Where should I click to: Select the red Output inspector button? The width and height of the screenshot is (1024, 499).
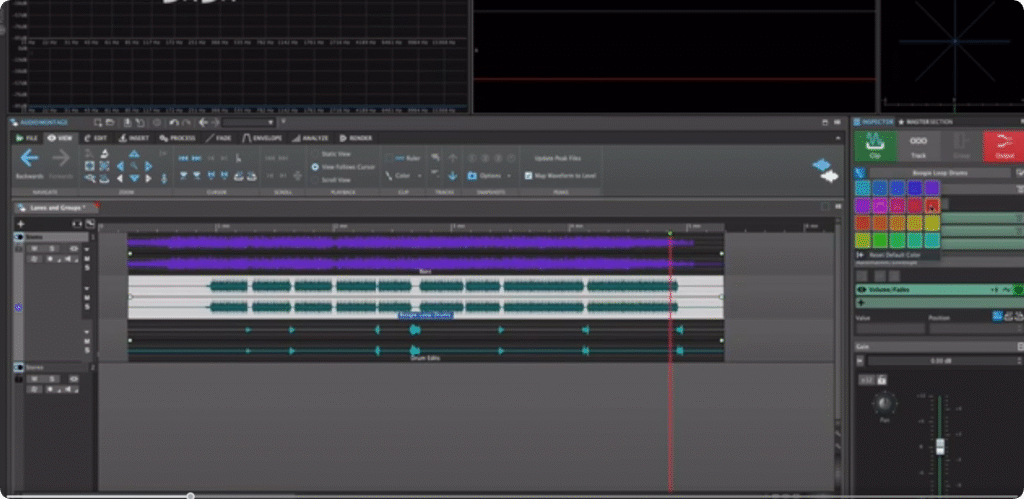[x=1004, y=146]
